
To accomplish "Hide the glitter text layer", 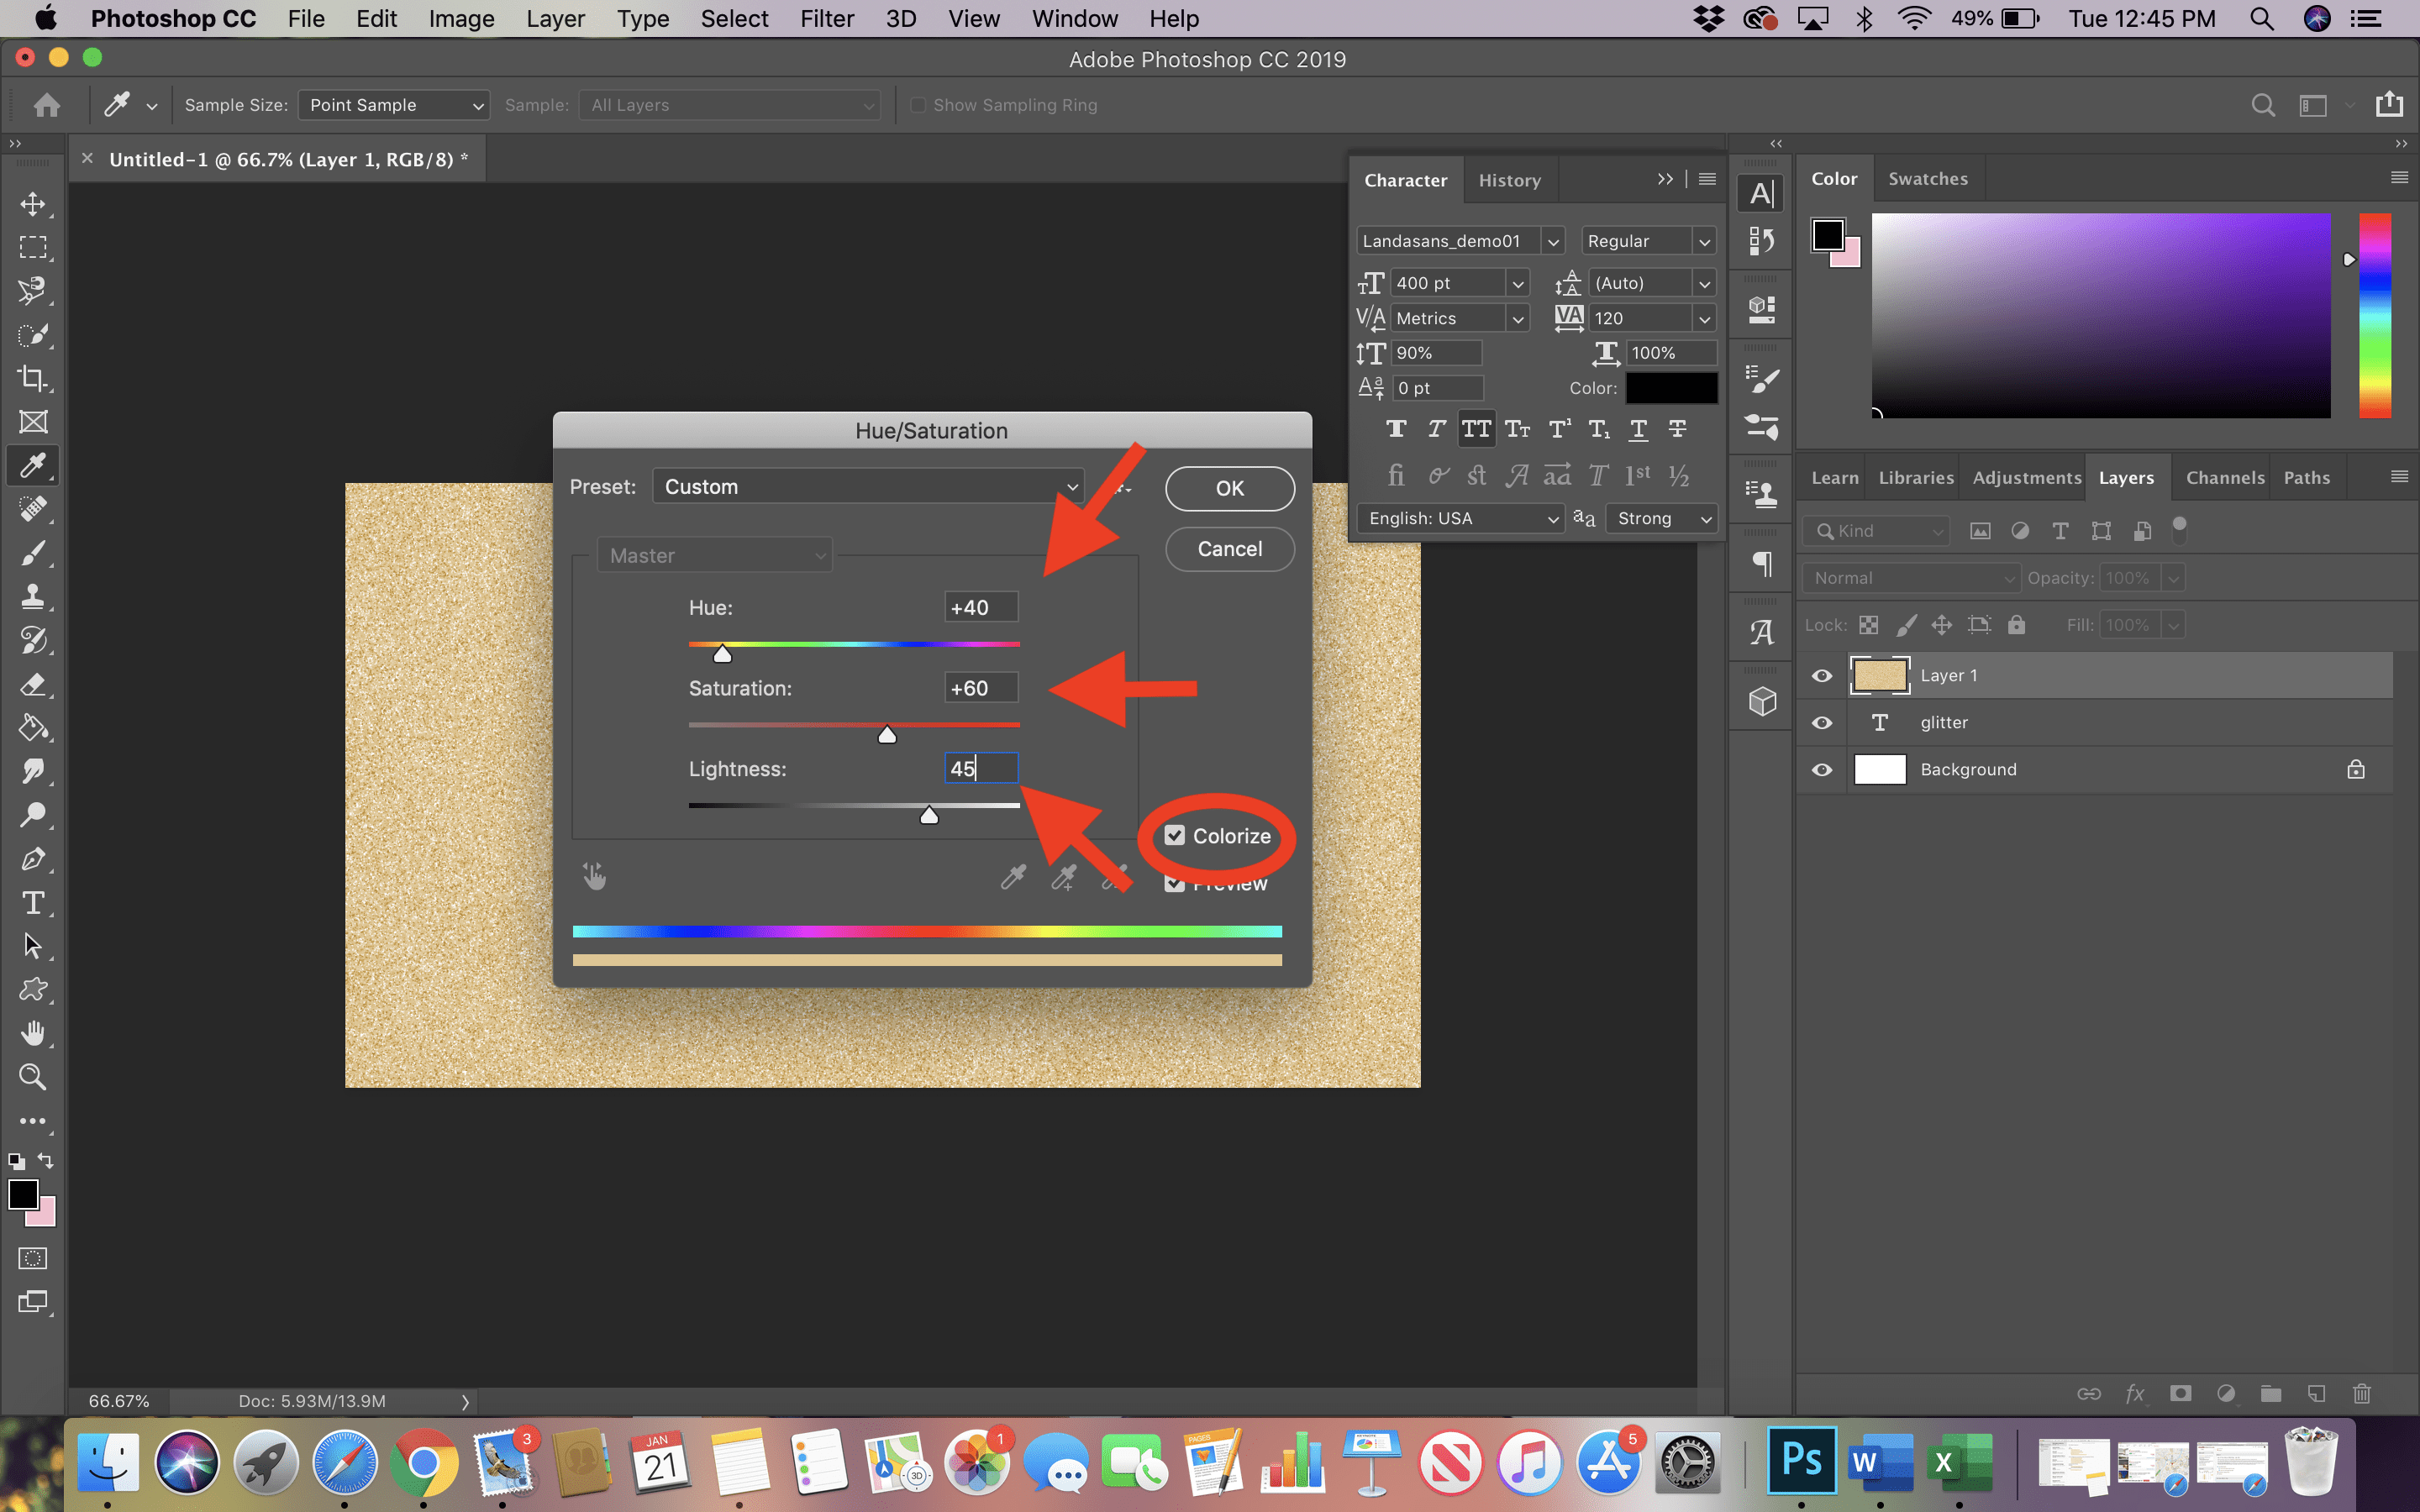I will (1822, 723).
